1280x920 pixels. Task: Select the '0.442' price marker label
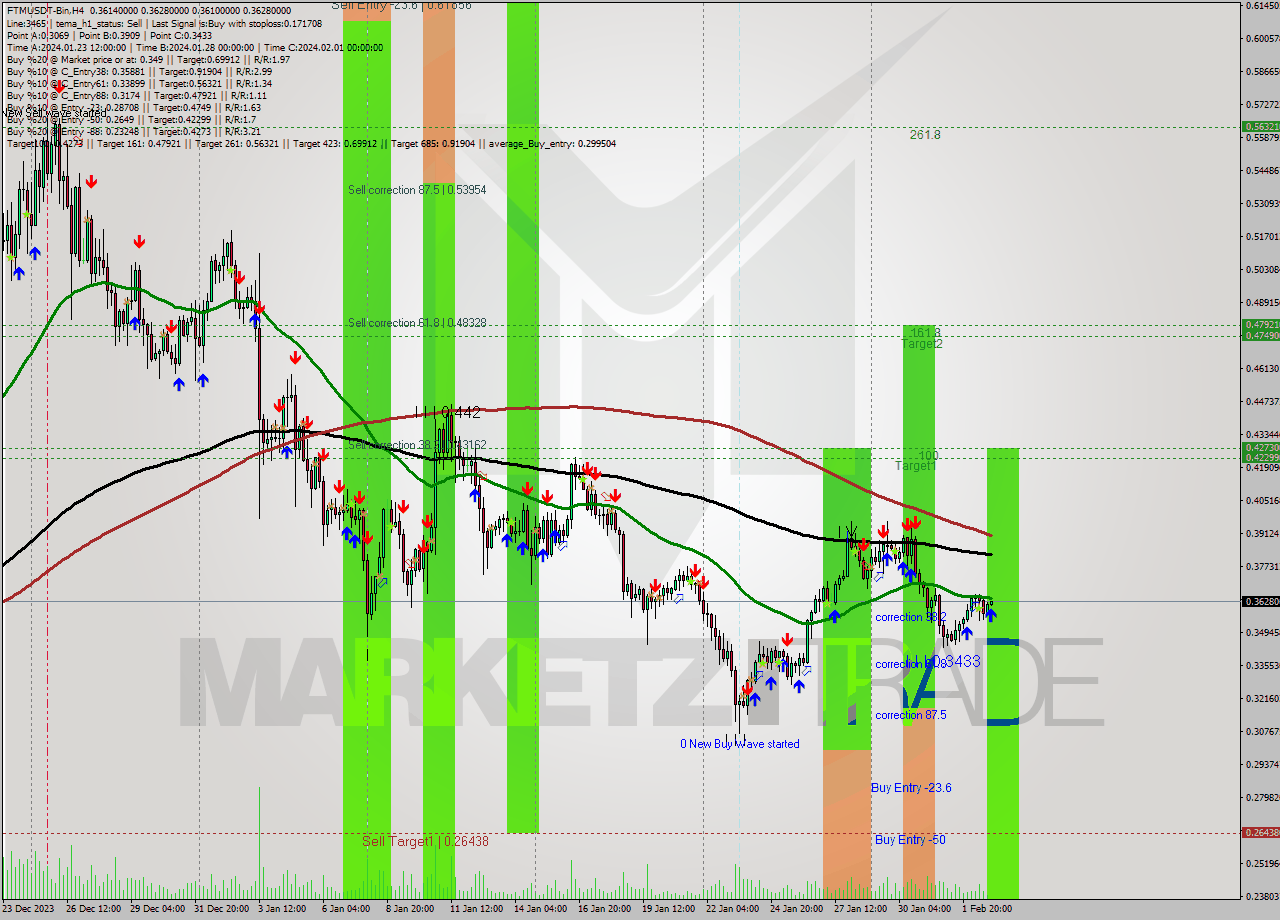(x=460, y=411)
